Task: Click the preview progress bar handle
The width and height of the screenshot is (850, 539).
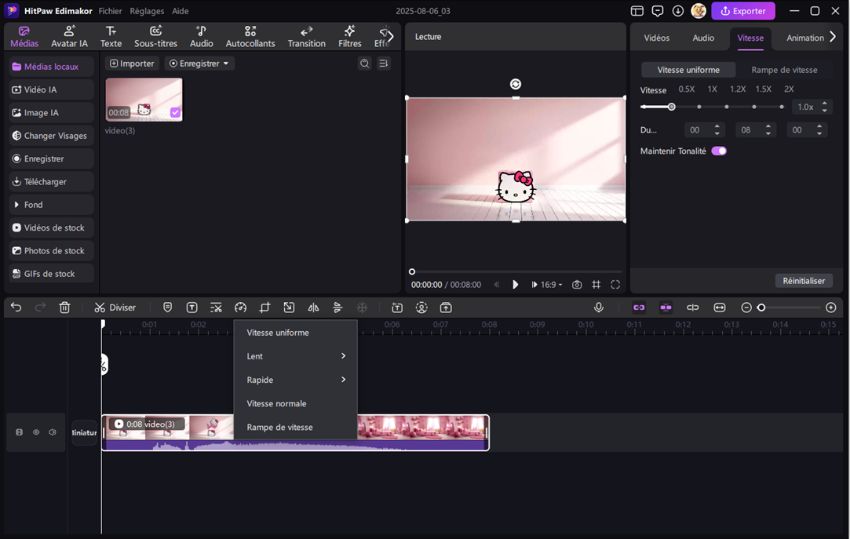Action: pyautogui.click(x=412, y=272)
